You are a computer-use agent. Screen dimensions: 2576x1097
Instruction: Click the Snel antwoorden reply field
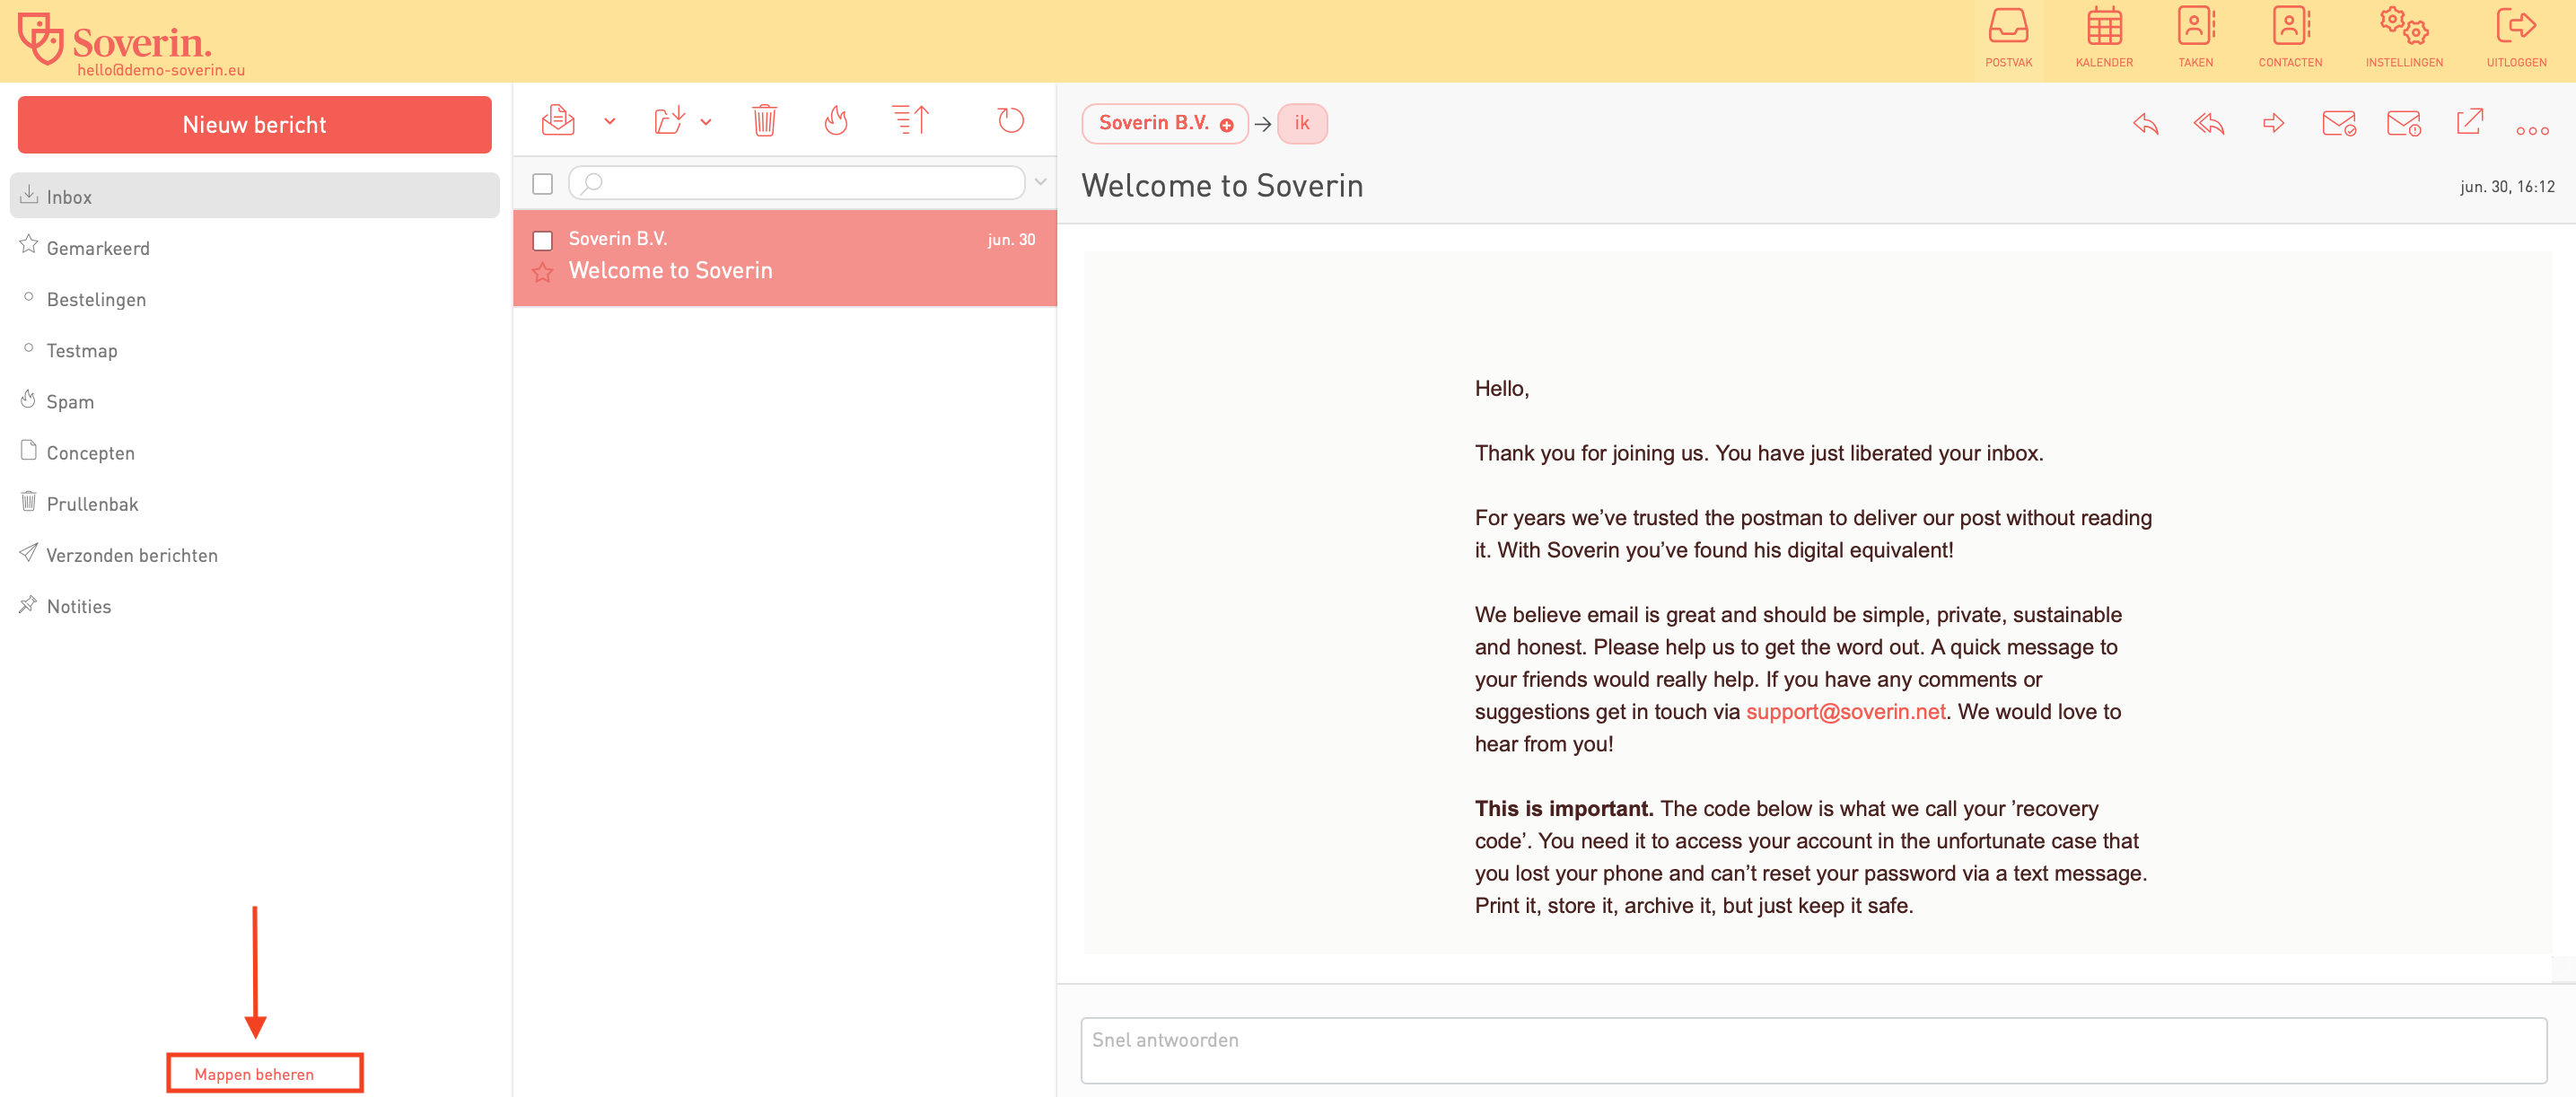click(x=1812, y=1049)
